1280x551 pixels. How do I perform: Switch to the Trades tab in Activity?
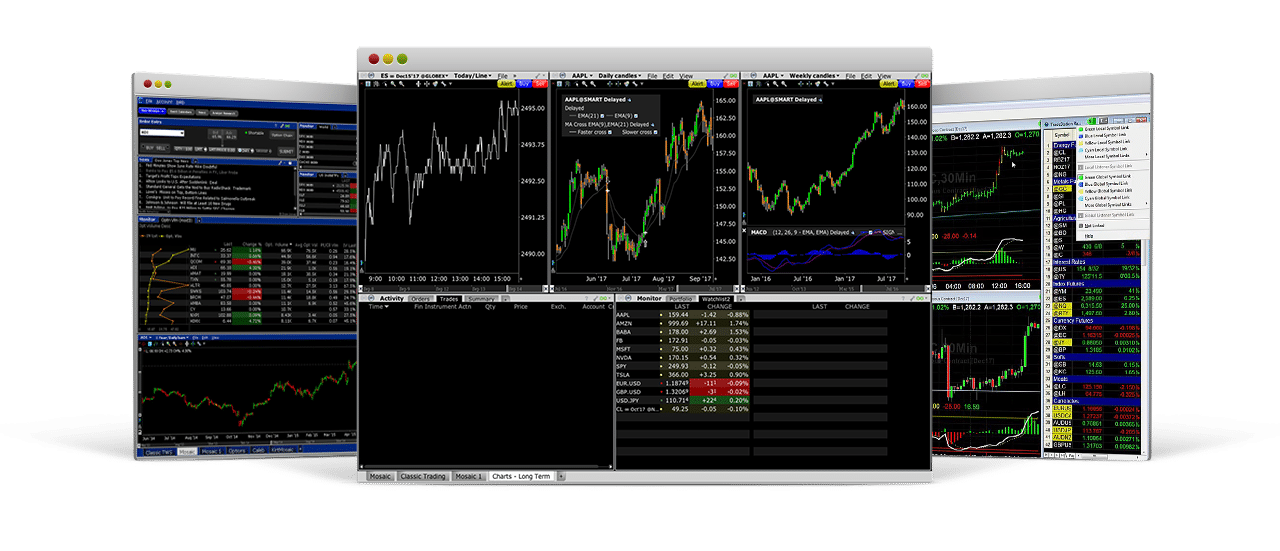click(449, 299)
